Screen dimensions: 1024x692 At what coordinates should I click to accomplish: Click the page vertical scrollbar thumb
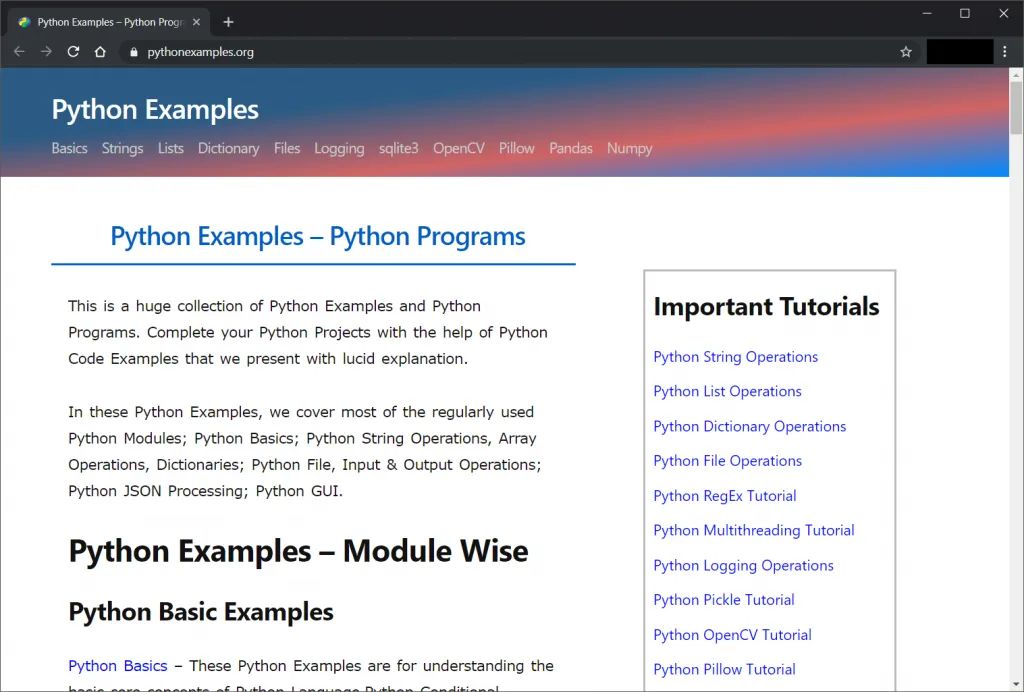coord(1016,108)
